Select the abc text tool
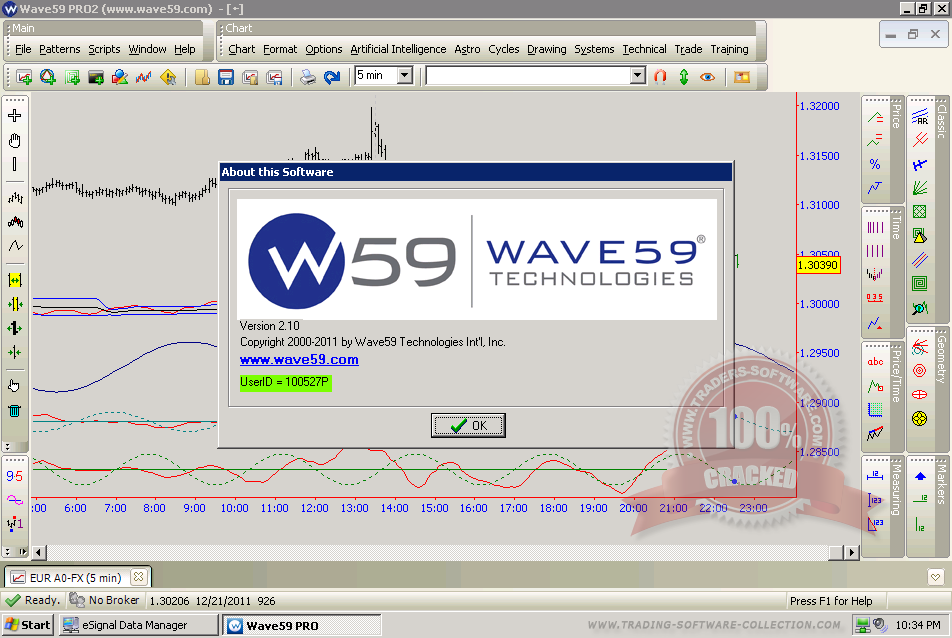Image resolution: width=952 pixels, height=638 pixels. [x=875, y=362]
